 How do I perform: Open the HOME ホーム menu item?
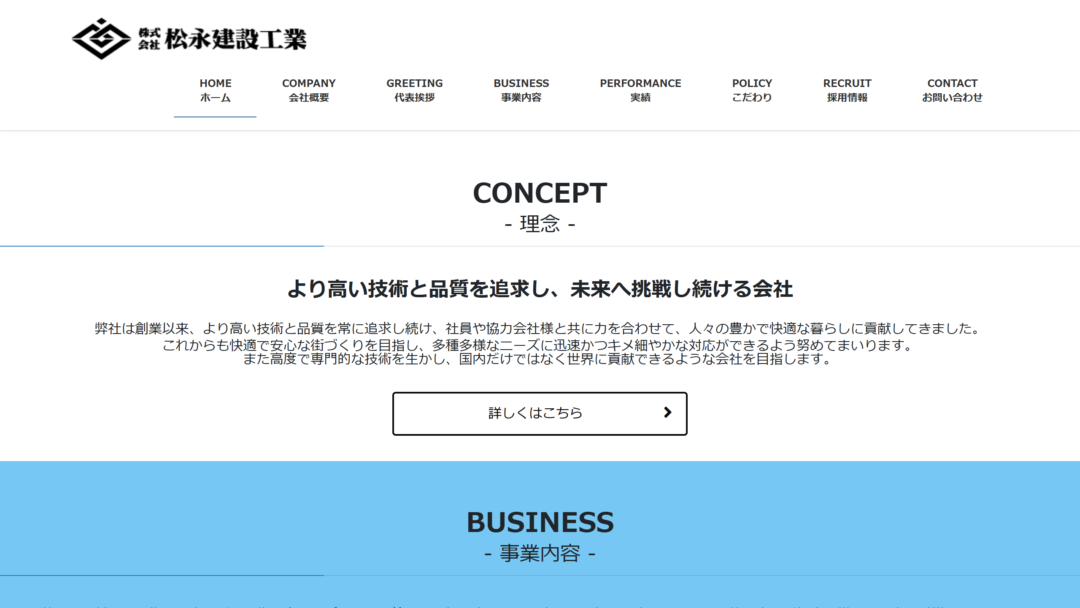click(215, 90)
